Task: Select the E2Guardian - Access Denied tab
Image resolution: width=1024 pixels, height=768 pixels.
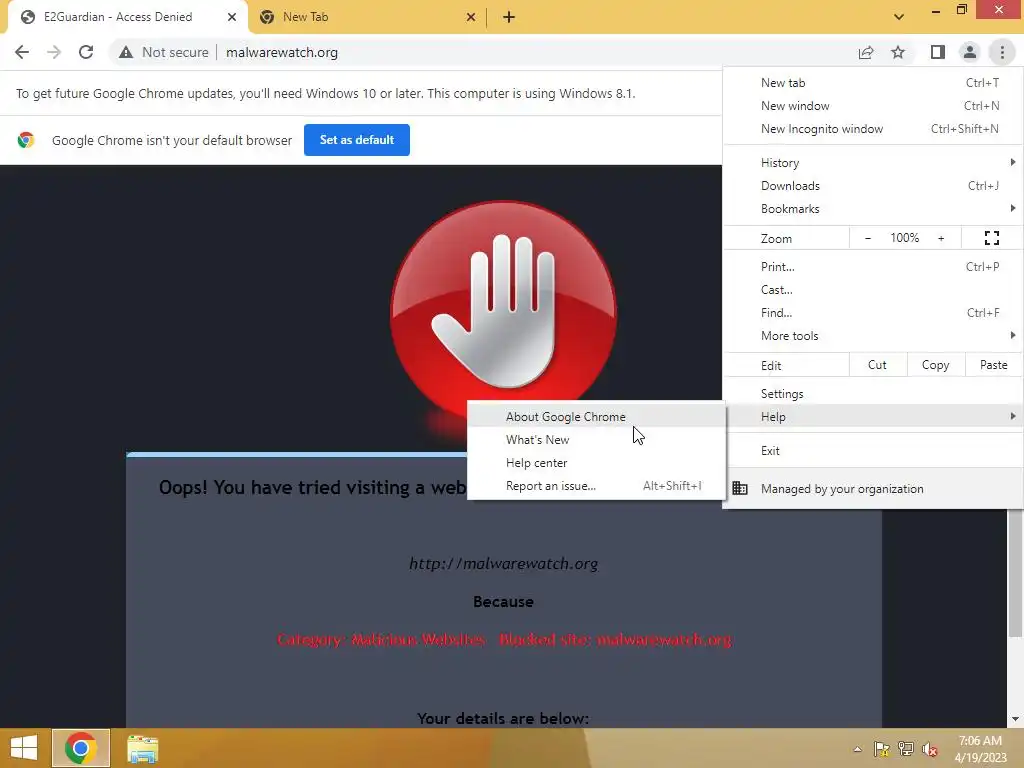Action: (x=127, y=17)
